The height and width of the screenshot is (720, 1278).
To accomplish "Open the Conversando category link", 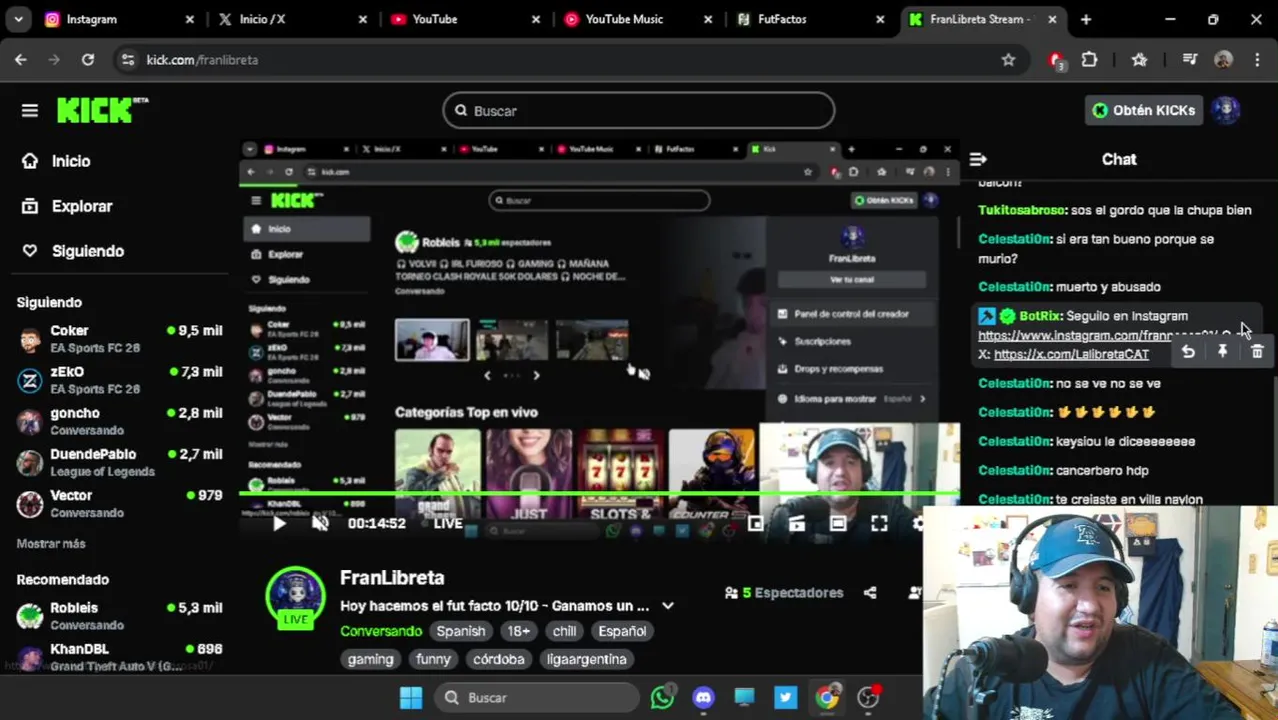I will [381, 631].
